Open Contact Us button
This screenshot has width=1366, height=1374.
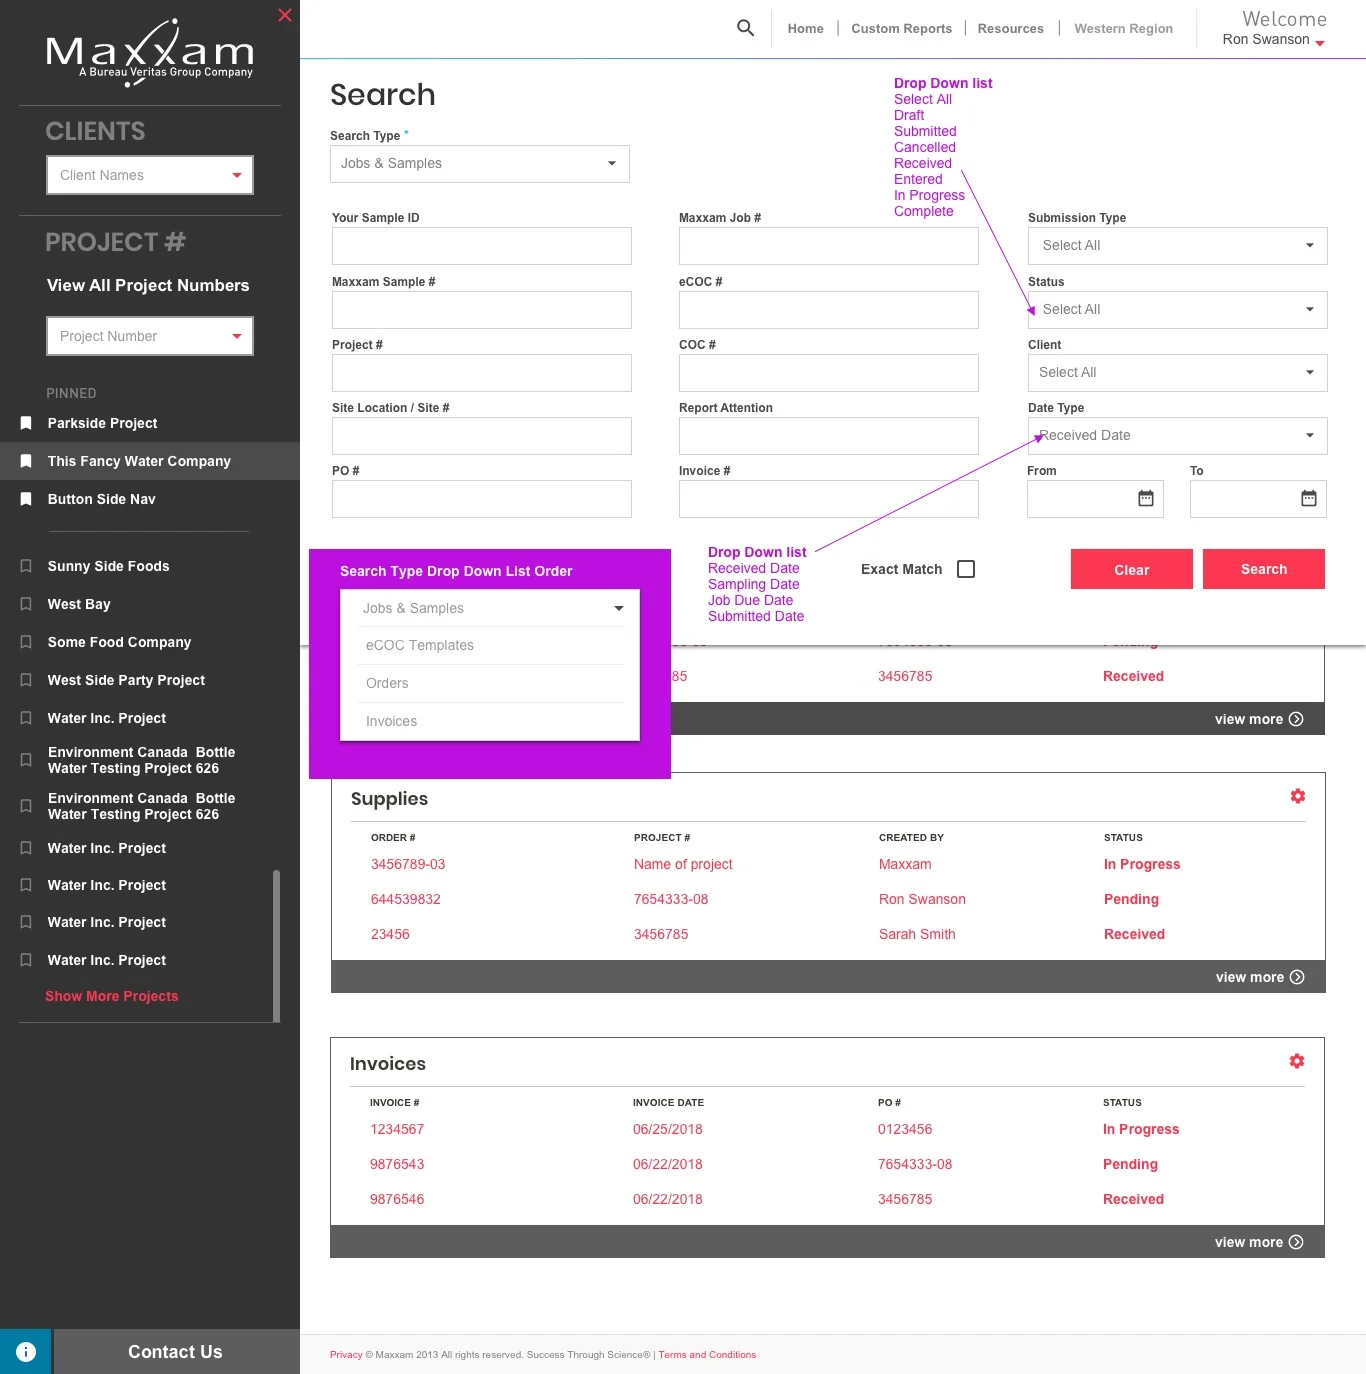click(x=176, y=1352)
